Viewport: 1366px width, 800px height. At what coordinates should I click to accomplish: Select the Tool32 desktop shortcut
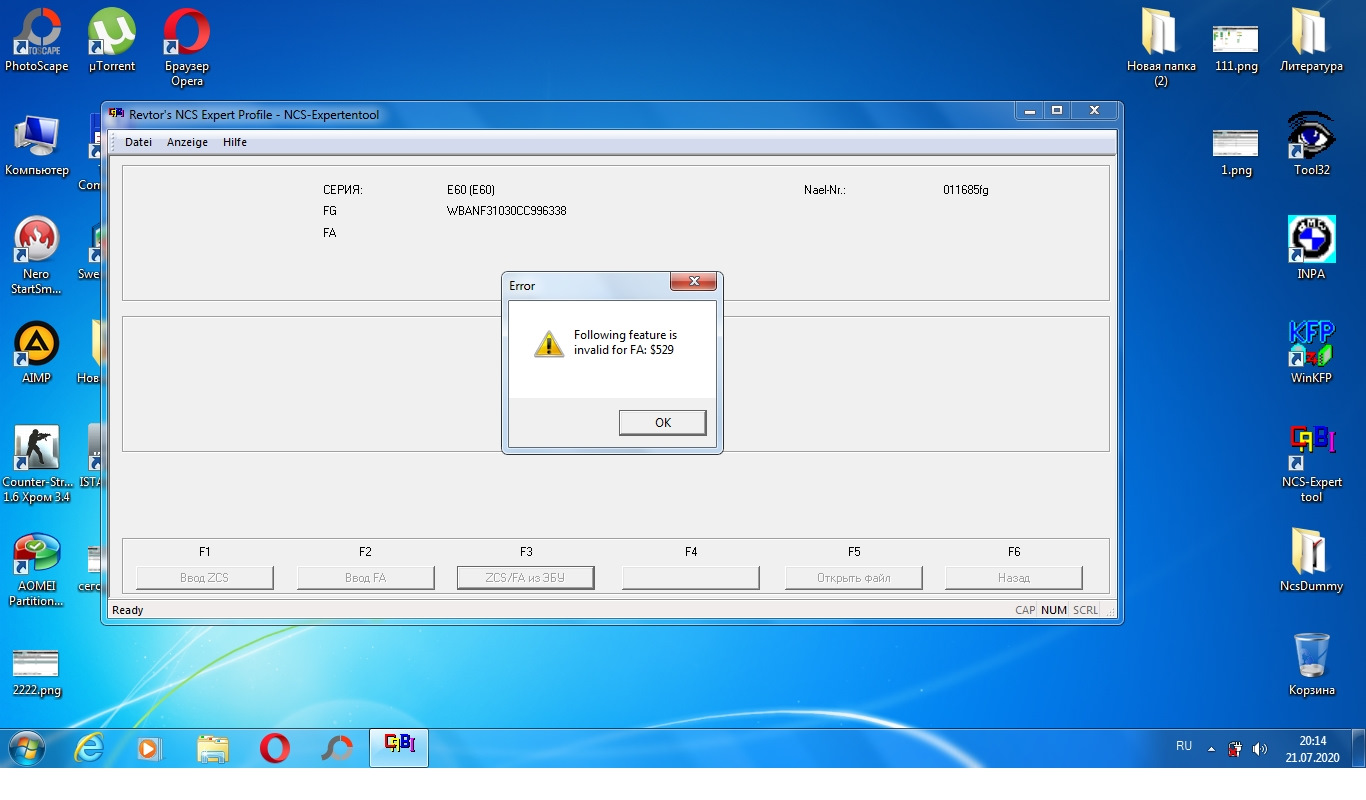tap(1311, 144)
